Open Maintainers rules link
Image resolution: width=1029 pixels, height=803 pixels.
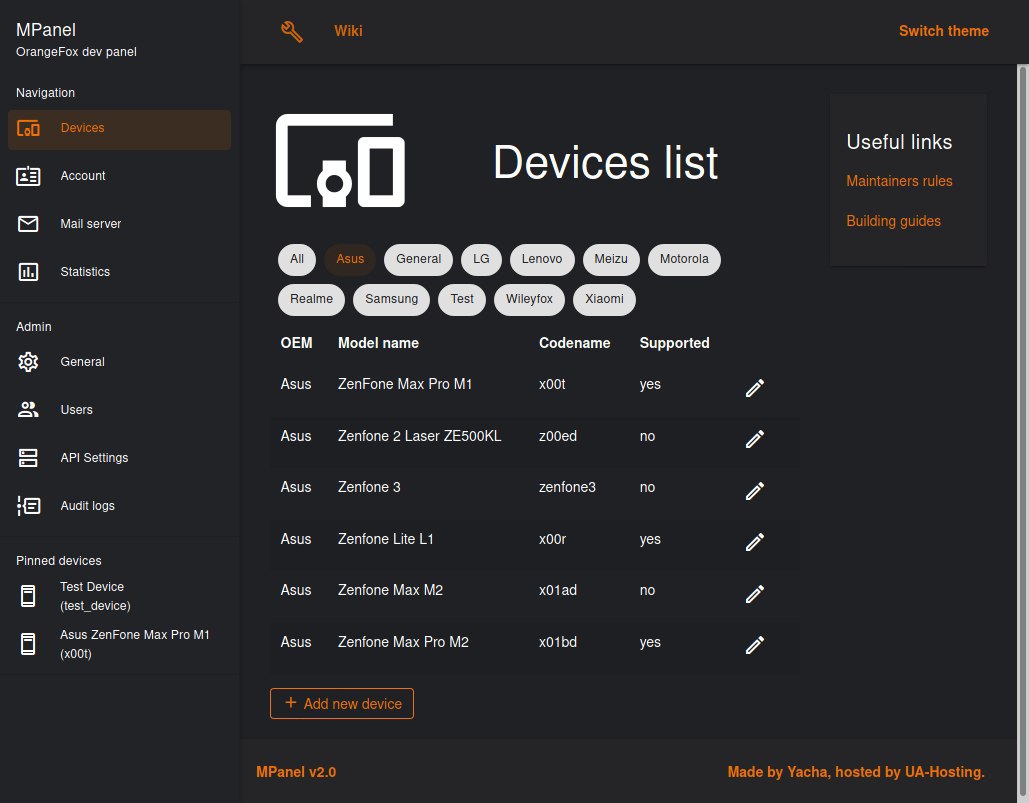(899, 181)
